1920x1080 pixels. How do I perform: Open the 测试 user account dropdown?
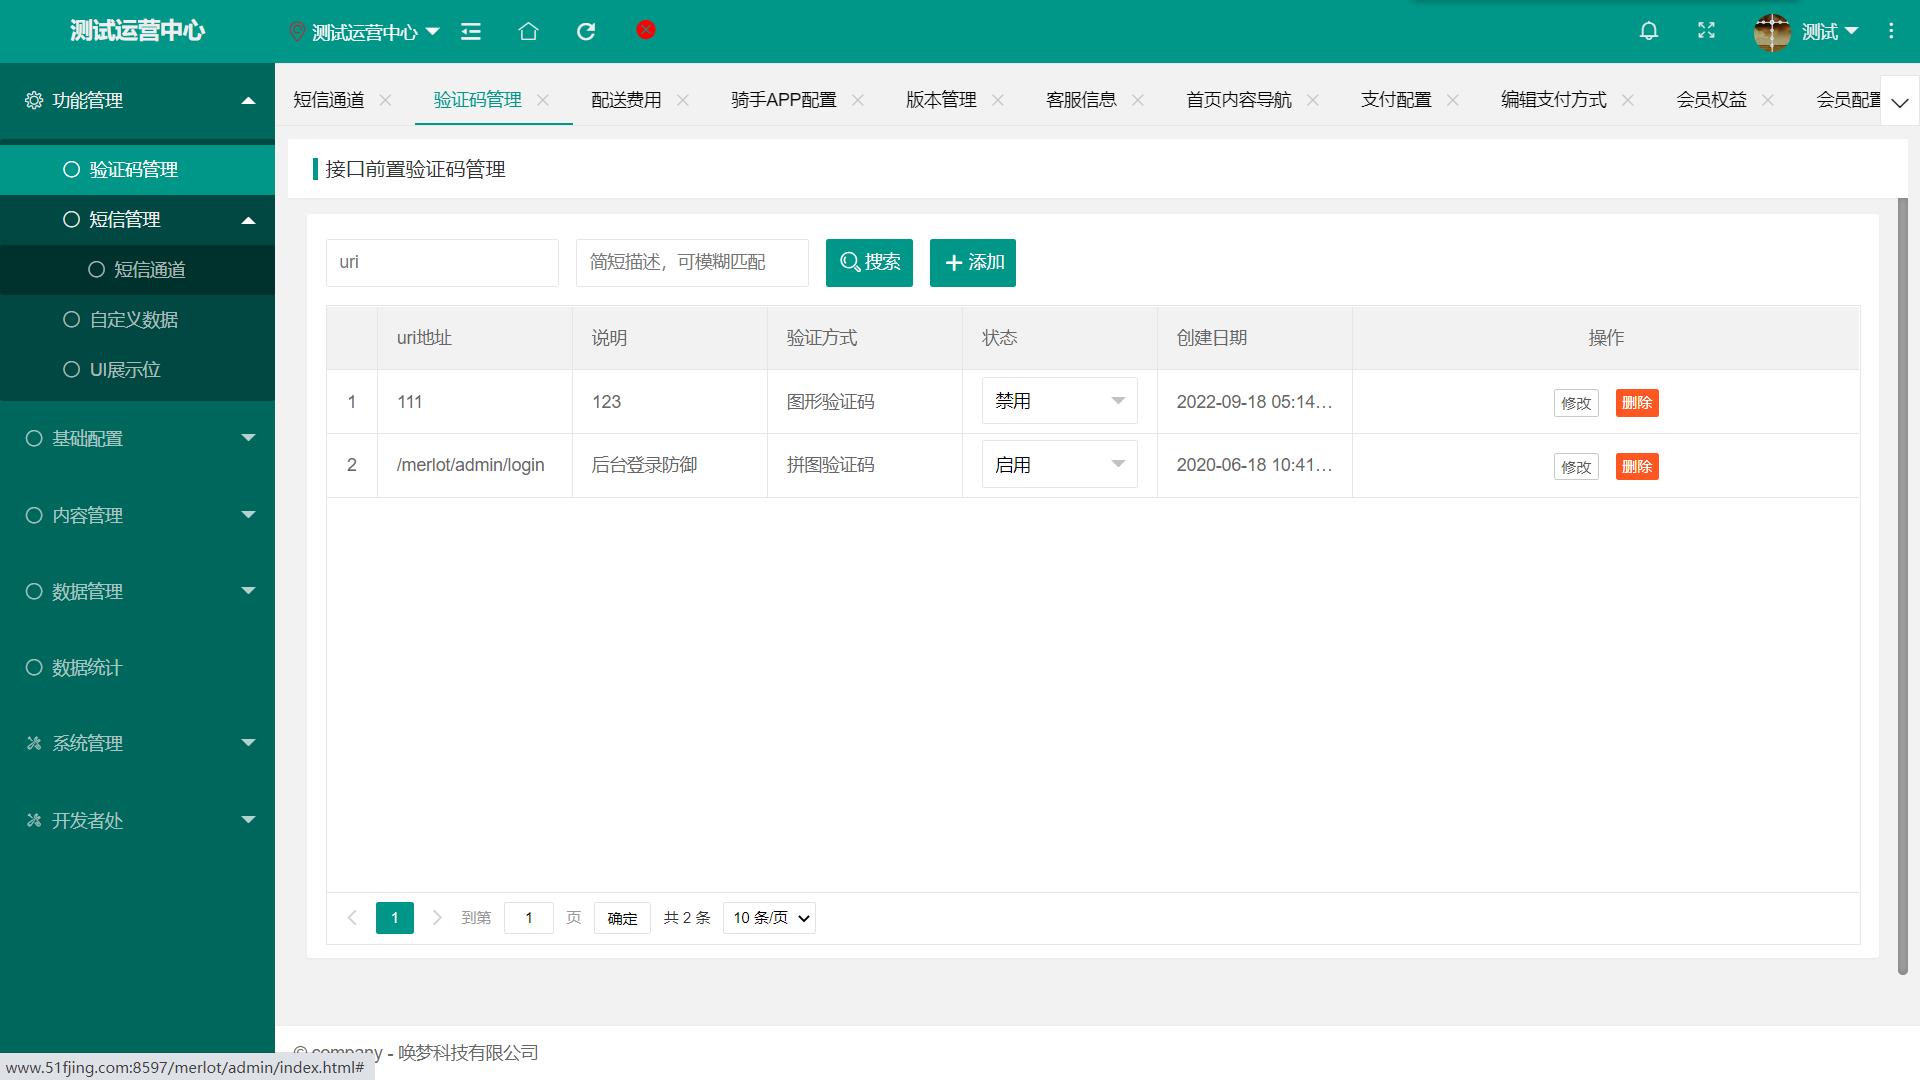[x=1830, y=32]
